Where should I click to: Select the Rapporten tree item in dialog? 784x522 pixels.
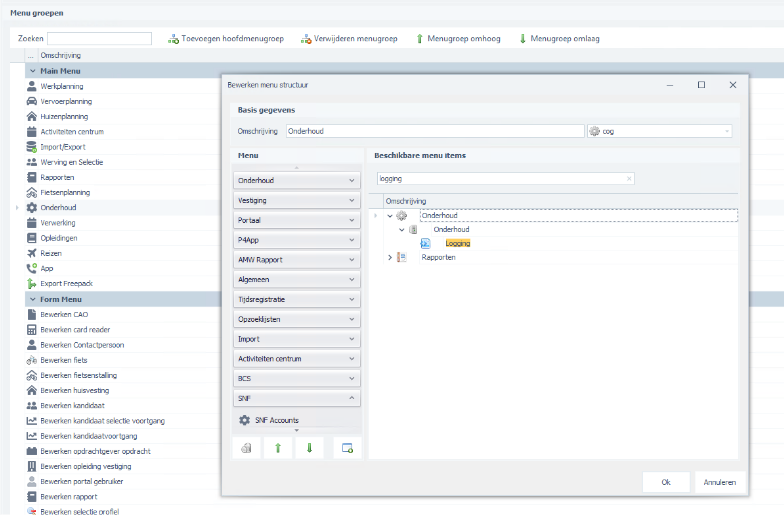(438, 258)
